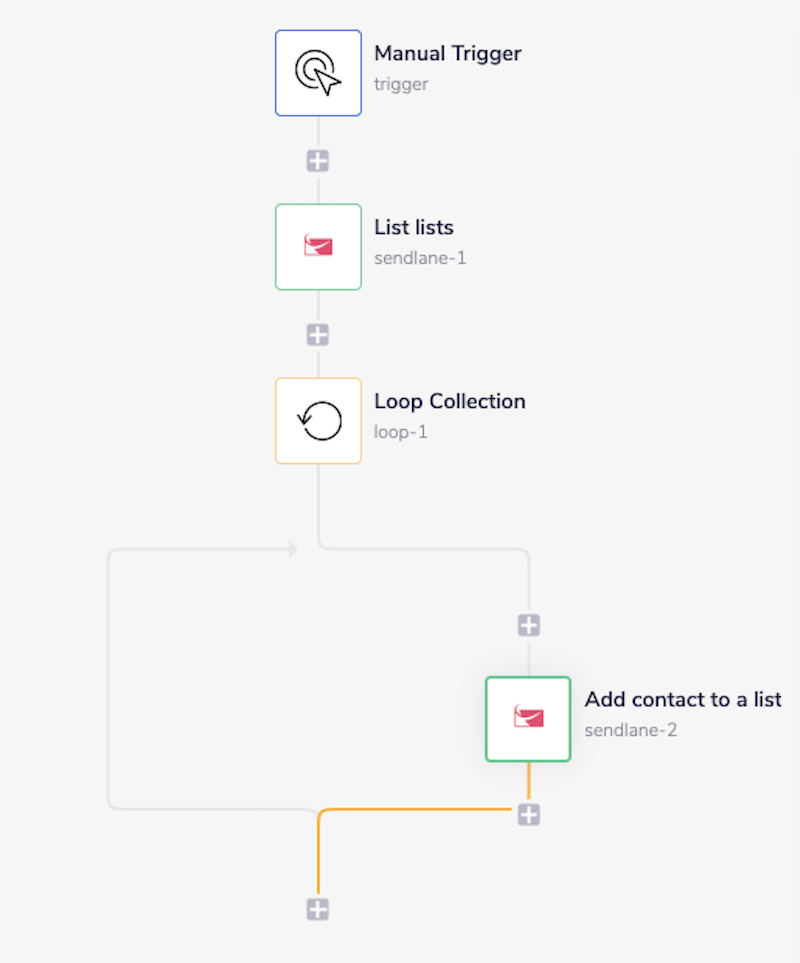This screenshot has height=963, width=800.
Task: Select the Add contact to a list label
Action: click(x=682, y=700)
